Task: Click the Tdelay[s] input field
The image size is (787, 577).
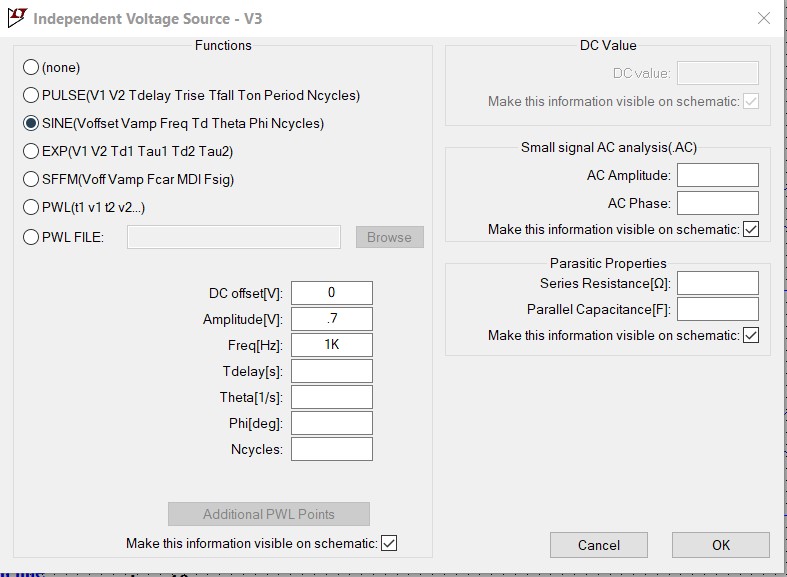Action: (332, 371)
